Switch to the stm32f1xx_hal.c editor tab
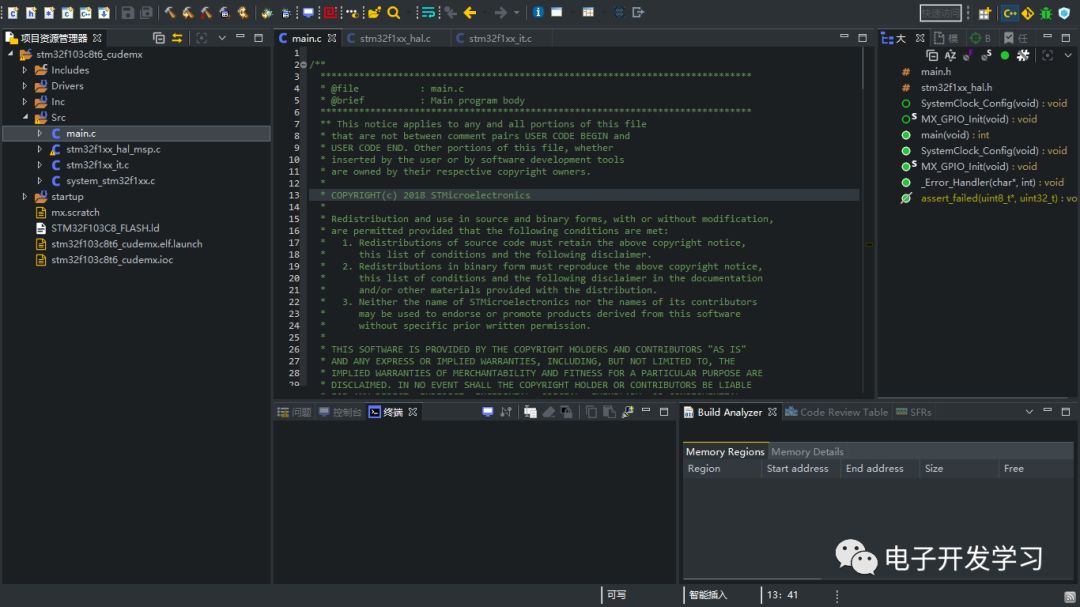Viewport: 1080px width, 607px height. click(x=395, y=38)
